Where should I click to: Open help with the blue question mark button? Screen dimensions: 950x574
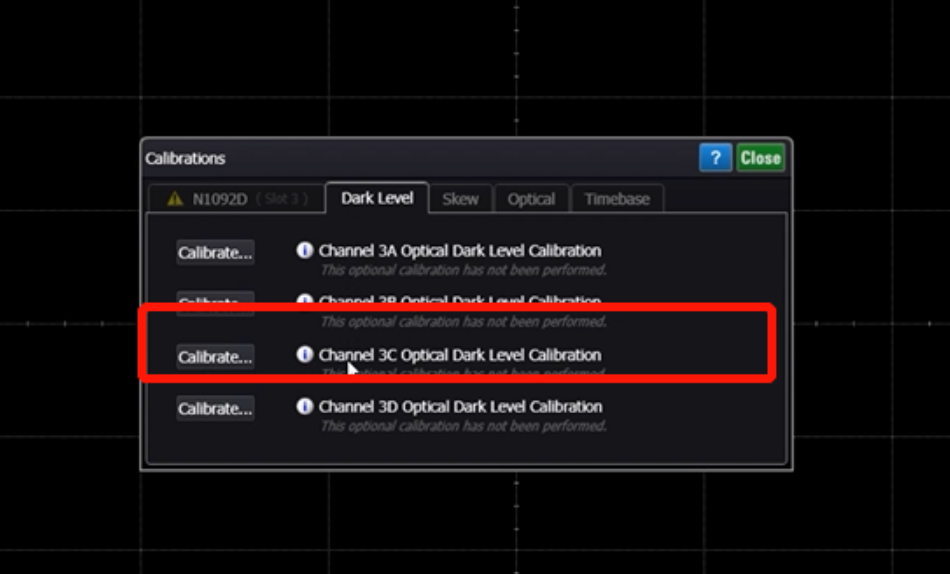(x=715, y=158)
